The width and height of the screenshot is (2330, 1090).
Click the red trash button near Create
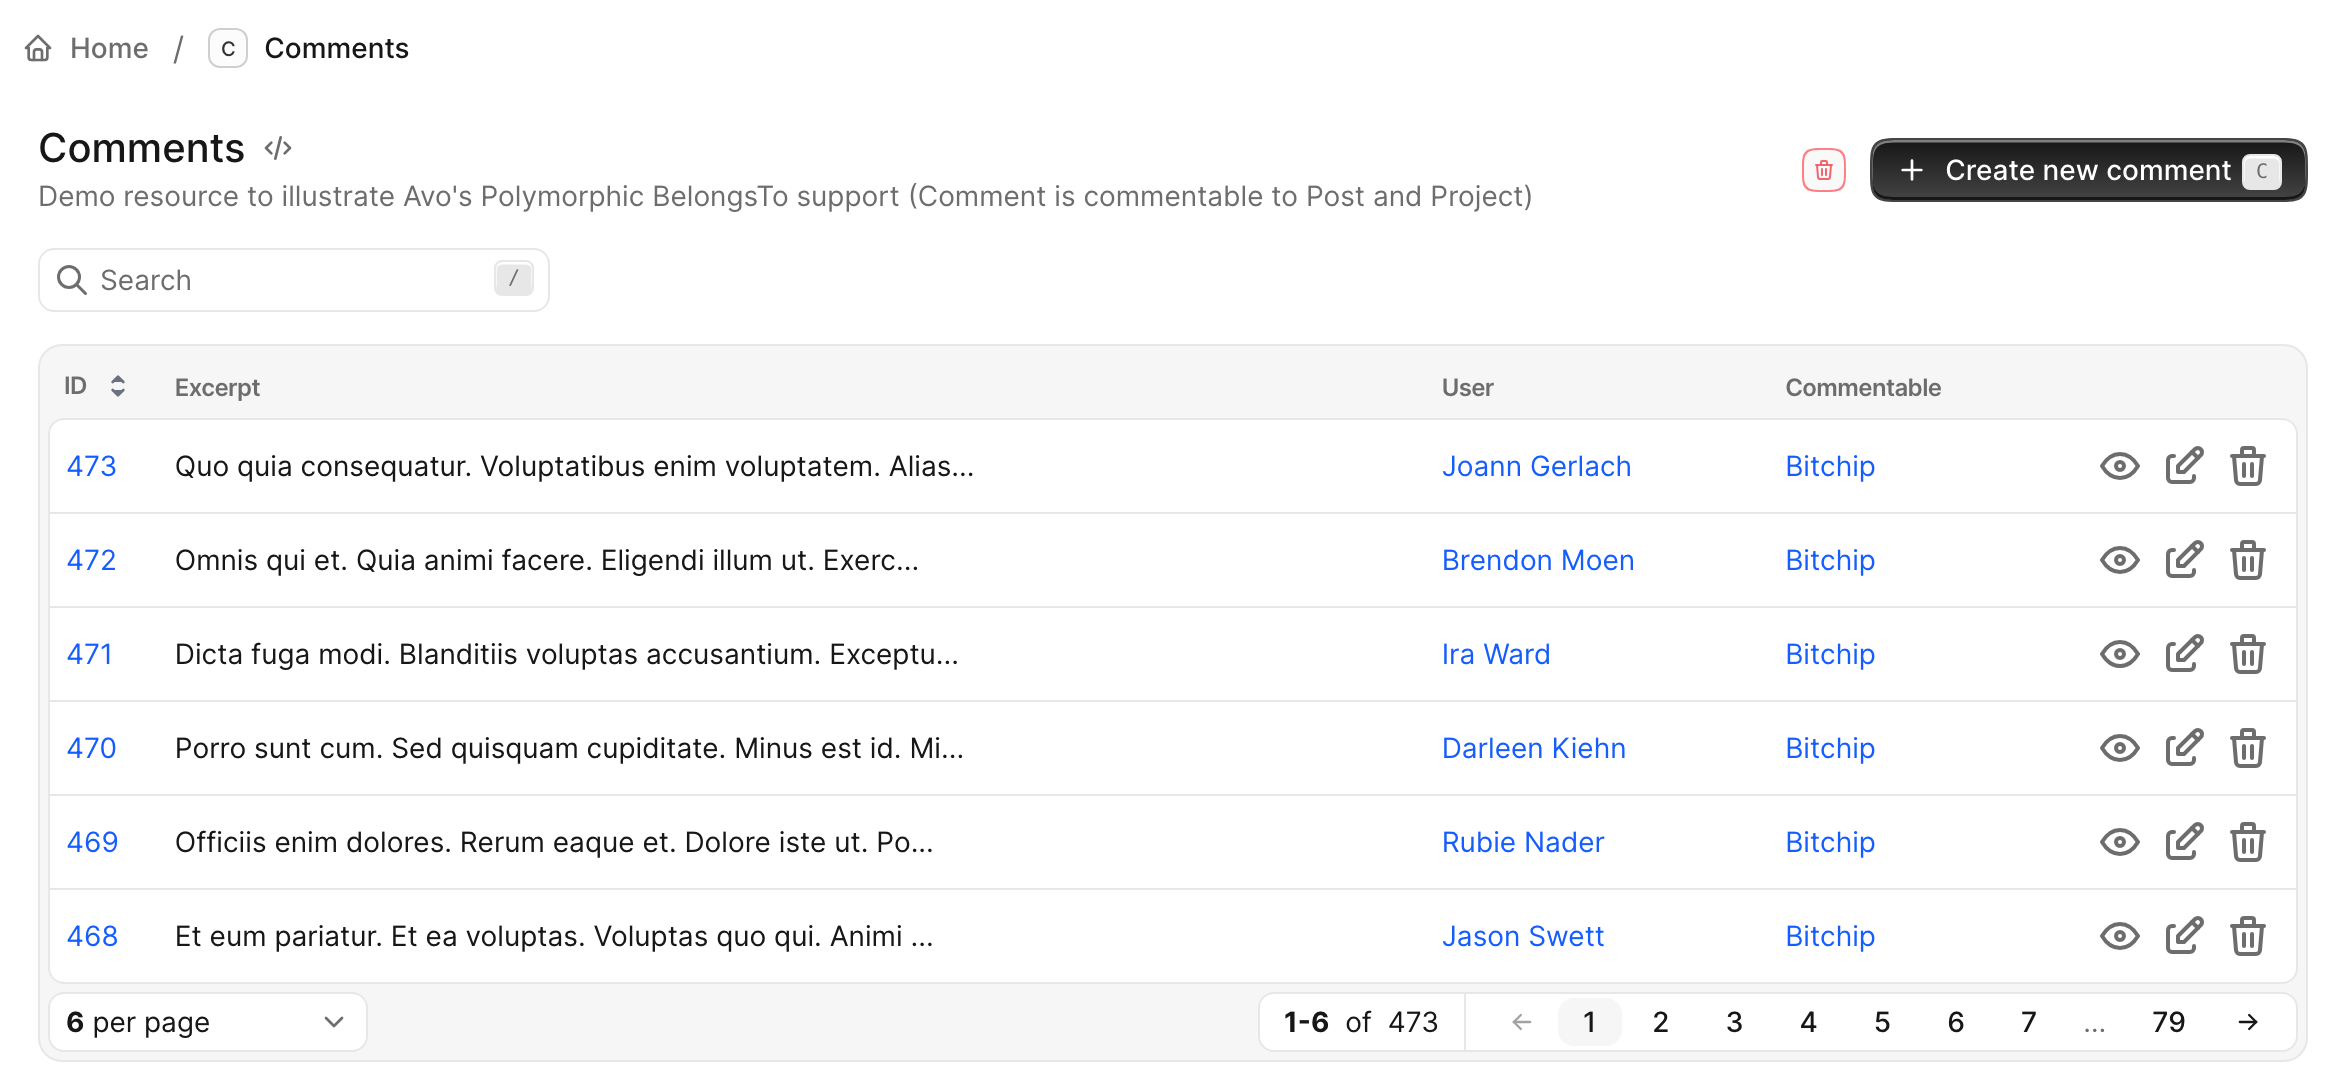1823,170
